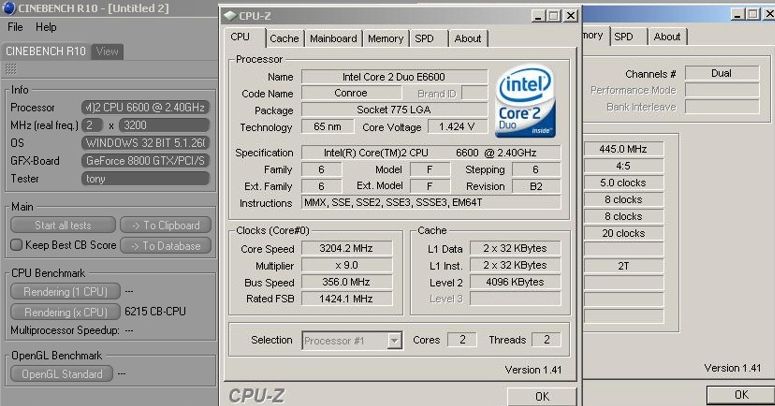Screen dimensions: 775x406
Task: Open the About tab in front CPU-Z window
Action: 468,38
